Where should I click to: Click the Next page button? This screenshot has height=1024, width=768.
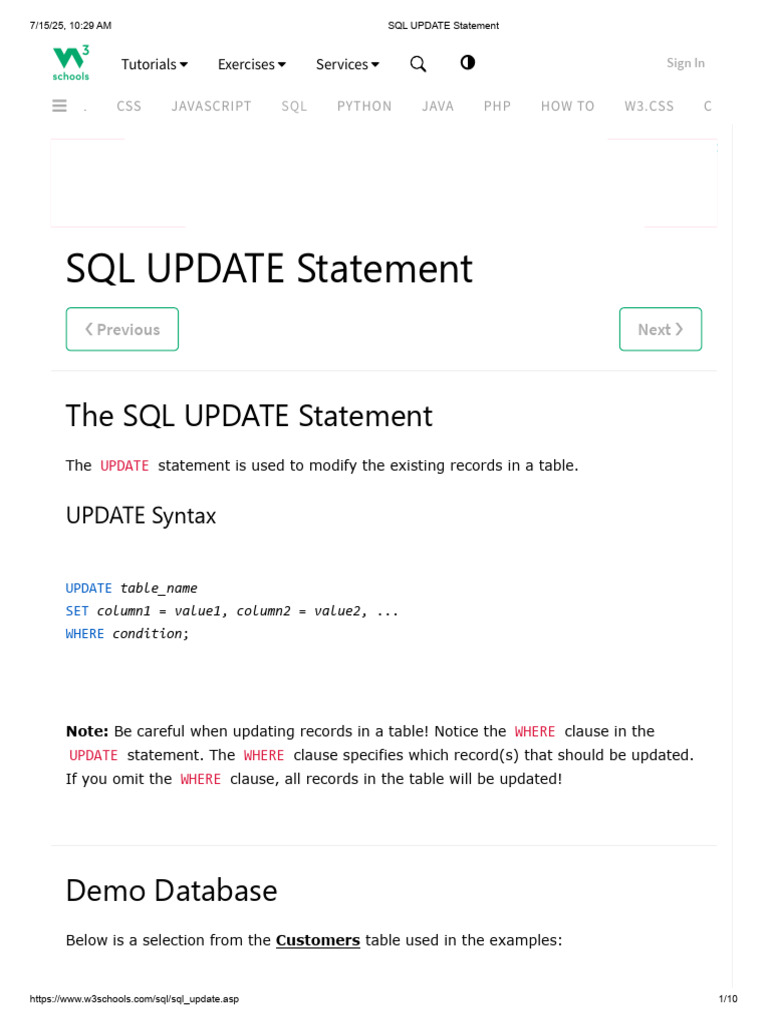click(660, 329)
